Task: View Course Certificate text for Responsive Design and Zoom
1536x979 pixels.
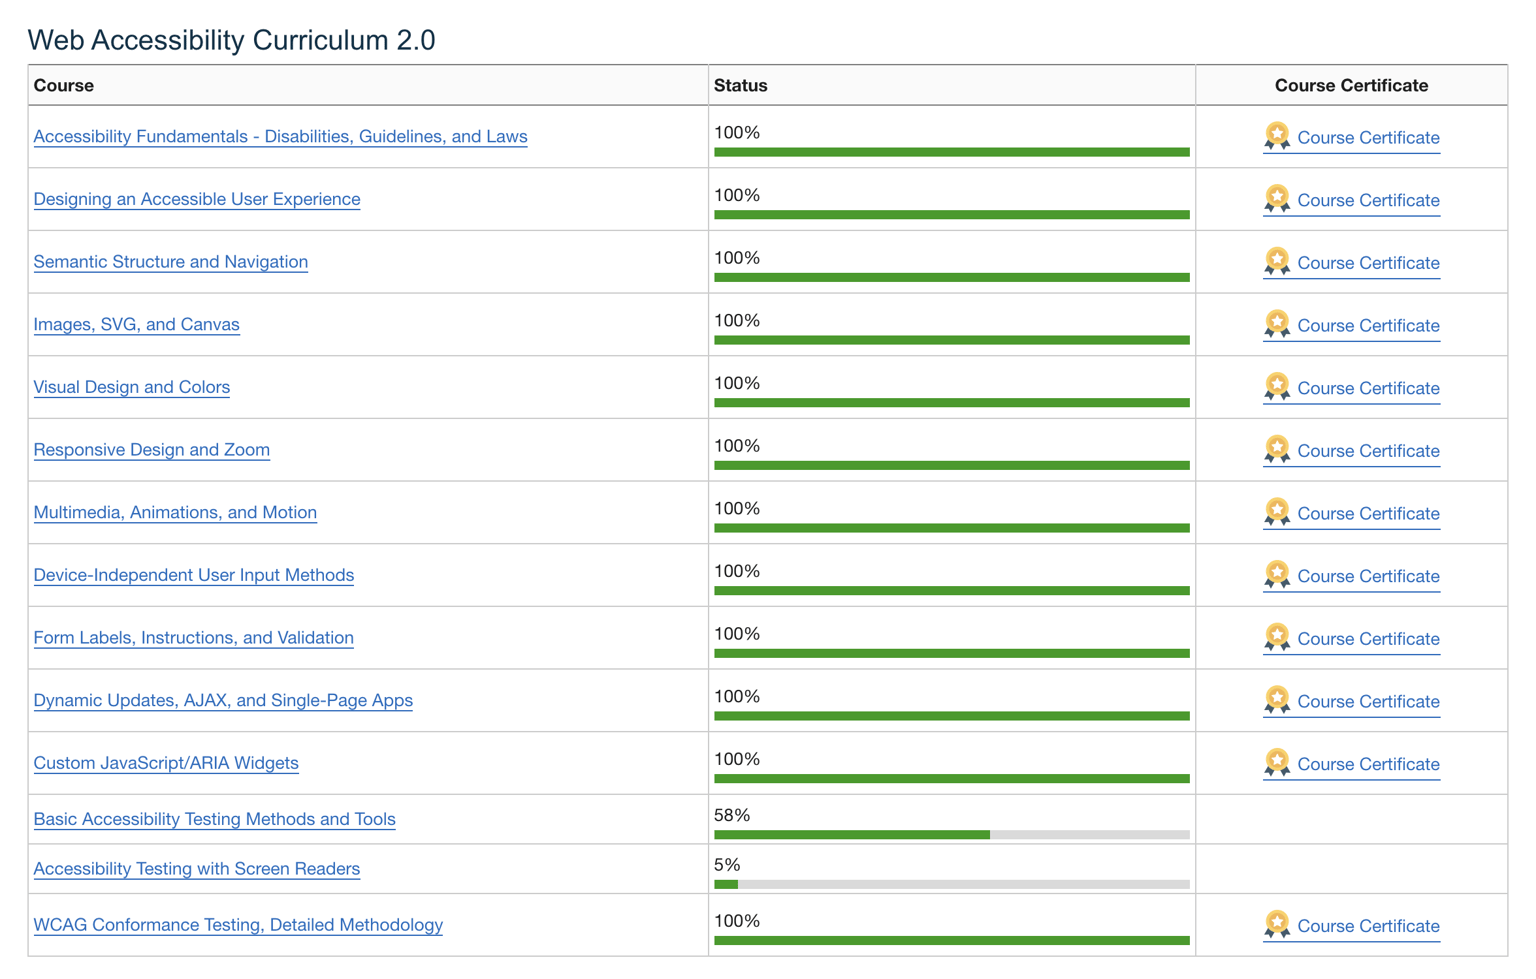Action: coord(1368,451)
